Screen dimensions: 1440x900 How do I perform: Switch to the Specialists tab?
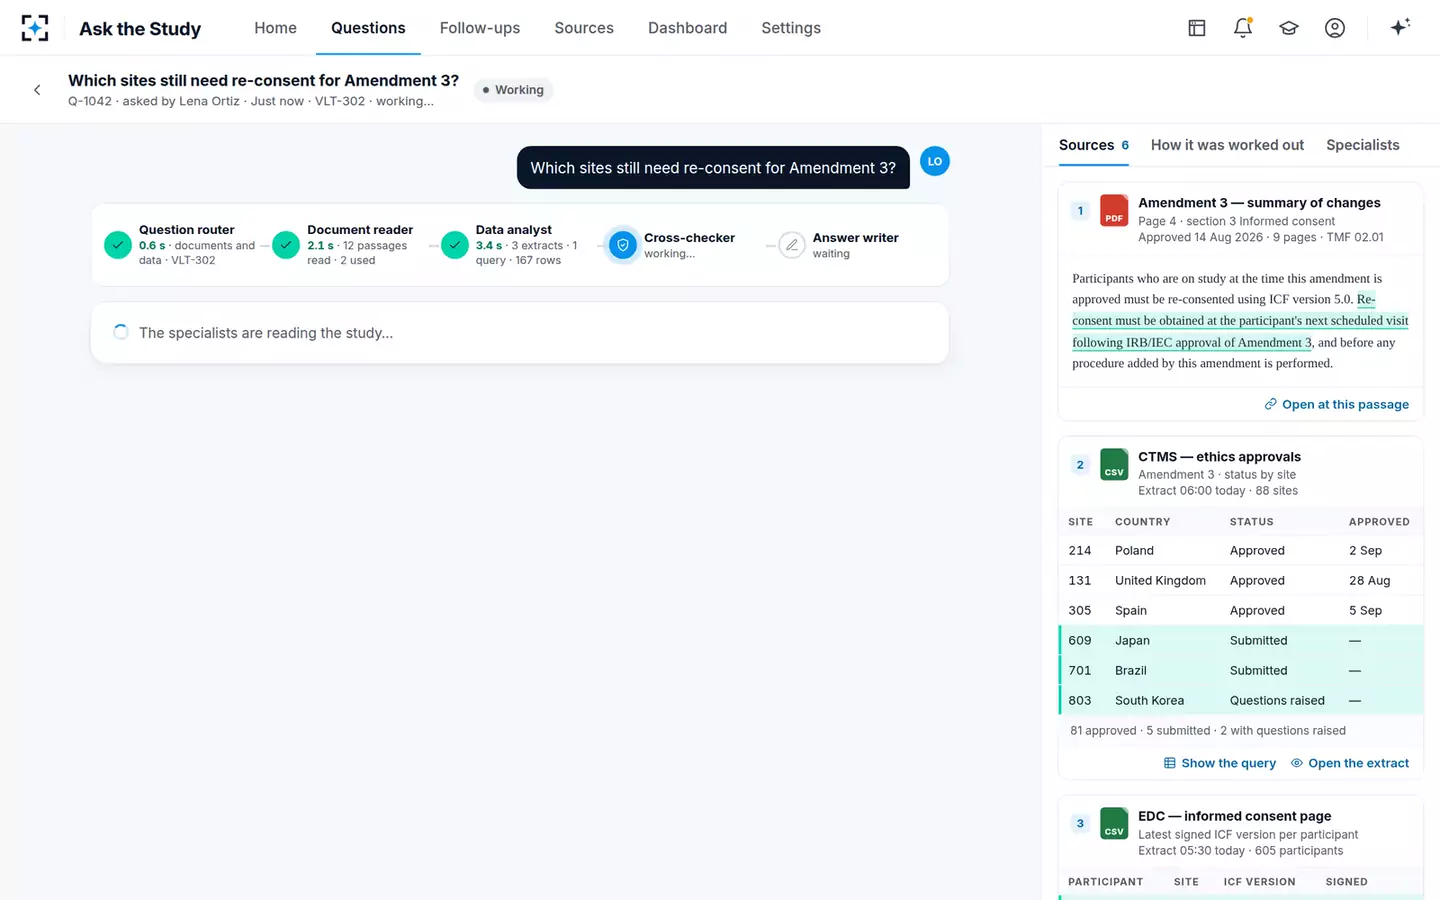(1363, 145)
